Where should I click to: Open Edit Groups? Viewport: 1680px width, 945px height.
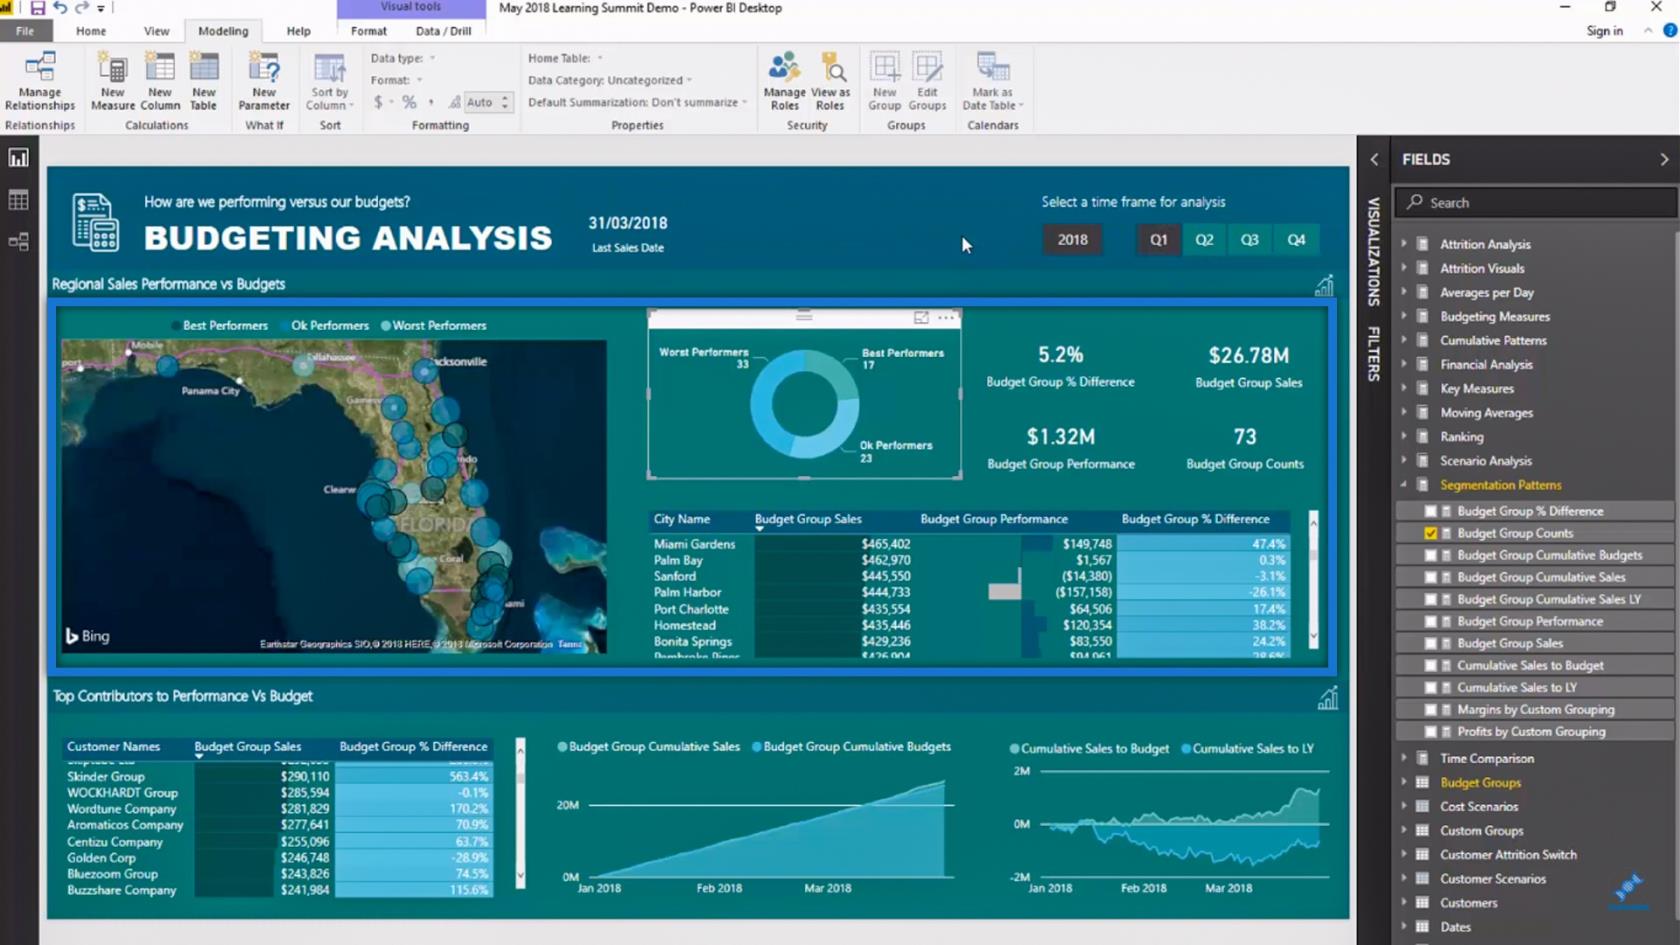(x=927, y=82)
